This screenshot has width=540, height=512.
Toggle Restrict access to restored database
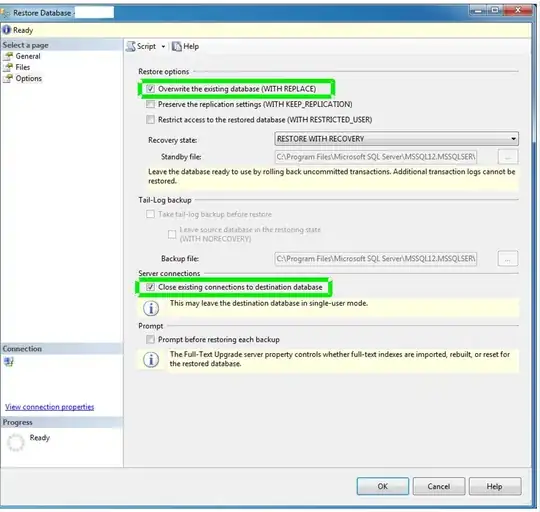[x=150, y=119]
